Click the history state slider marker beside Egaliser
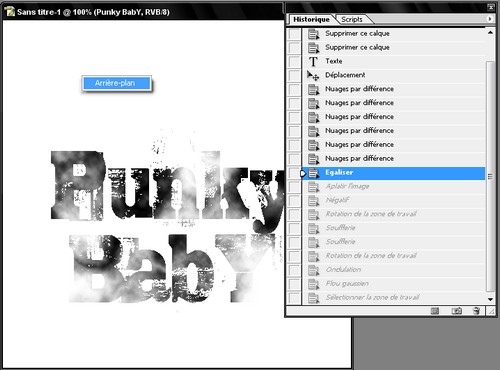The image size is (500, 370). pos(303,173)
